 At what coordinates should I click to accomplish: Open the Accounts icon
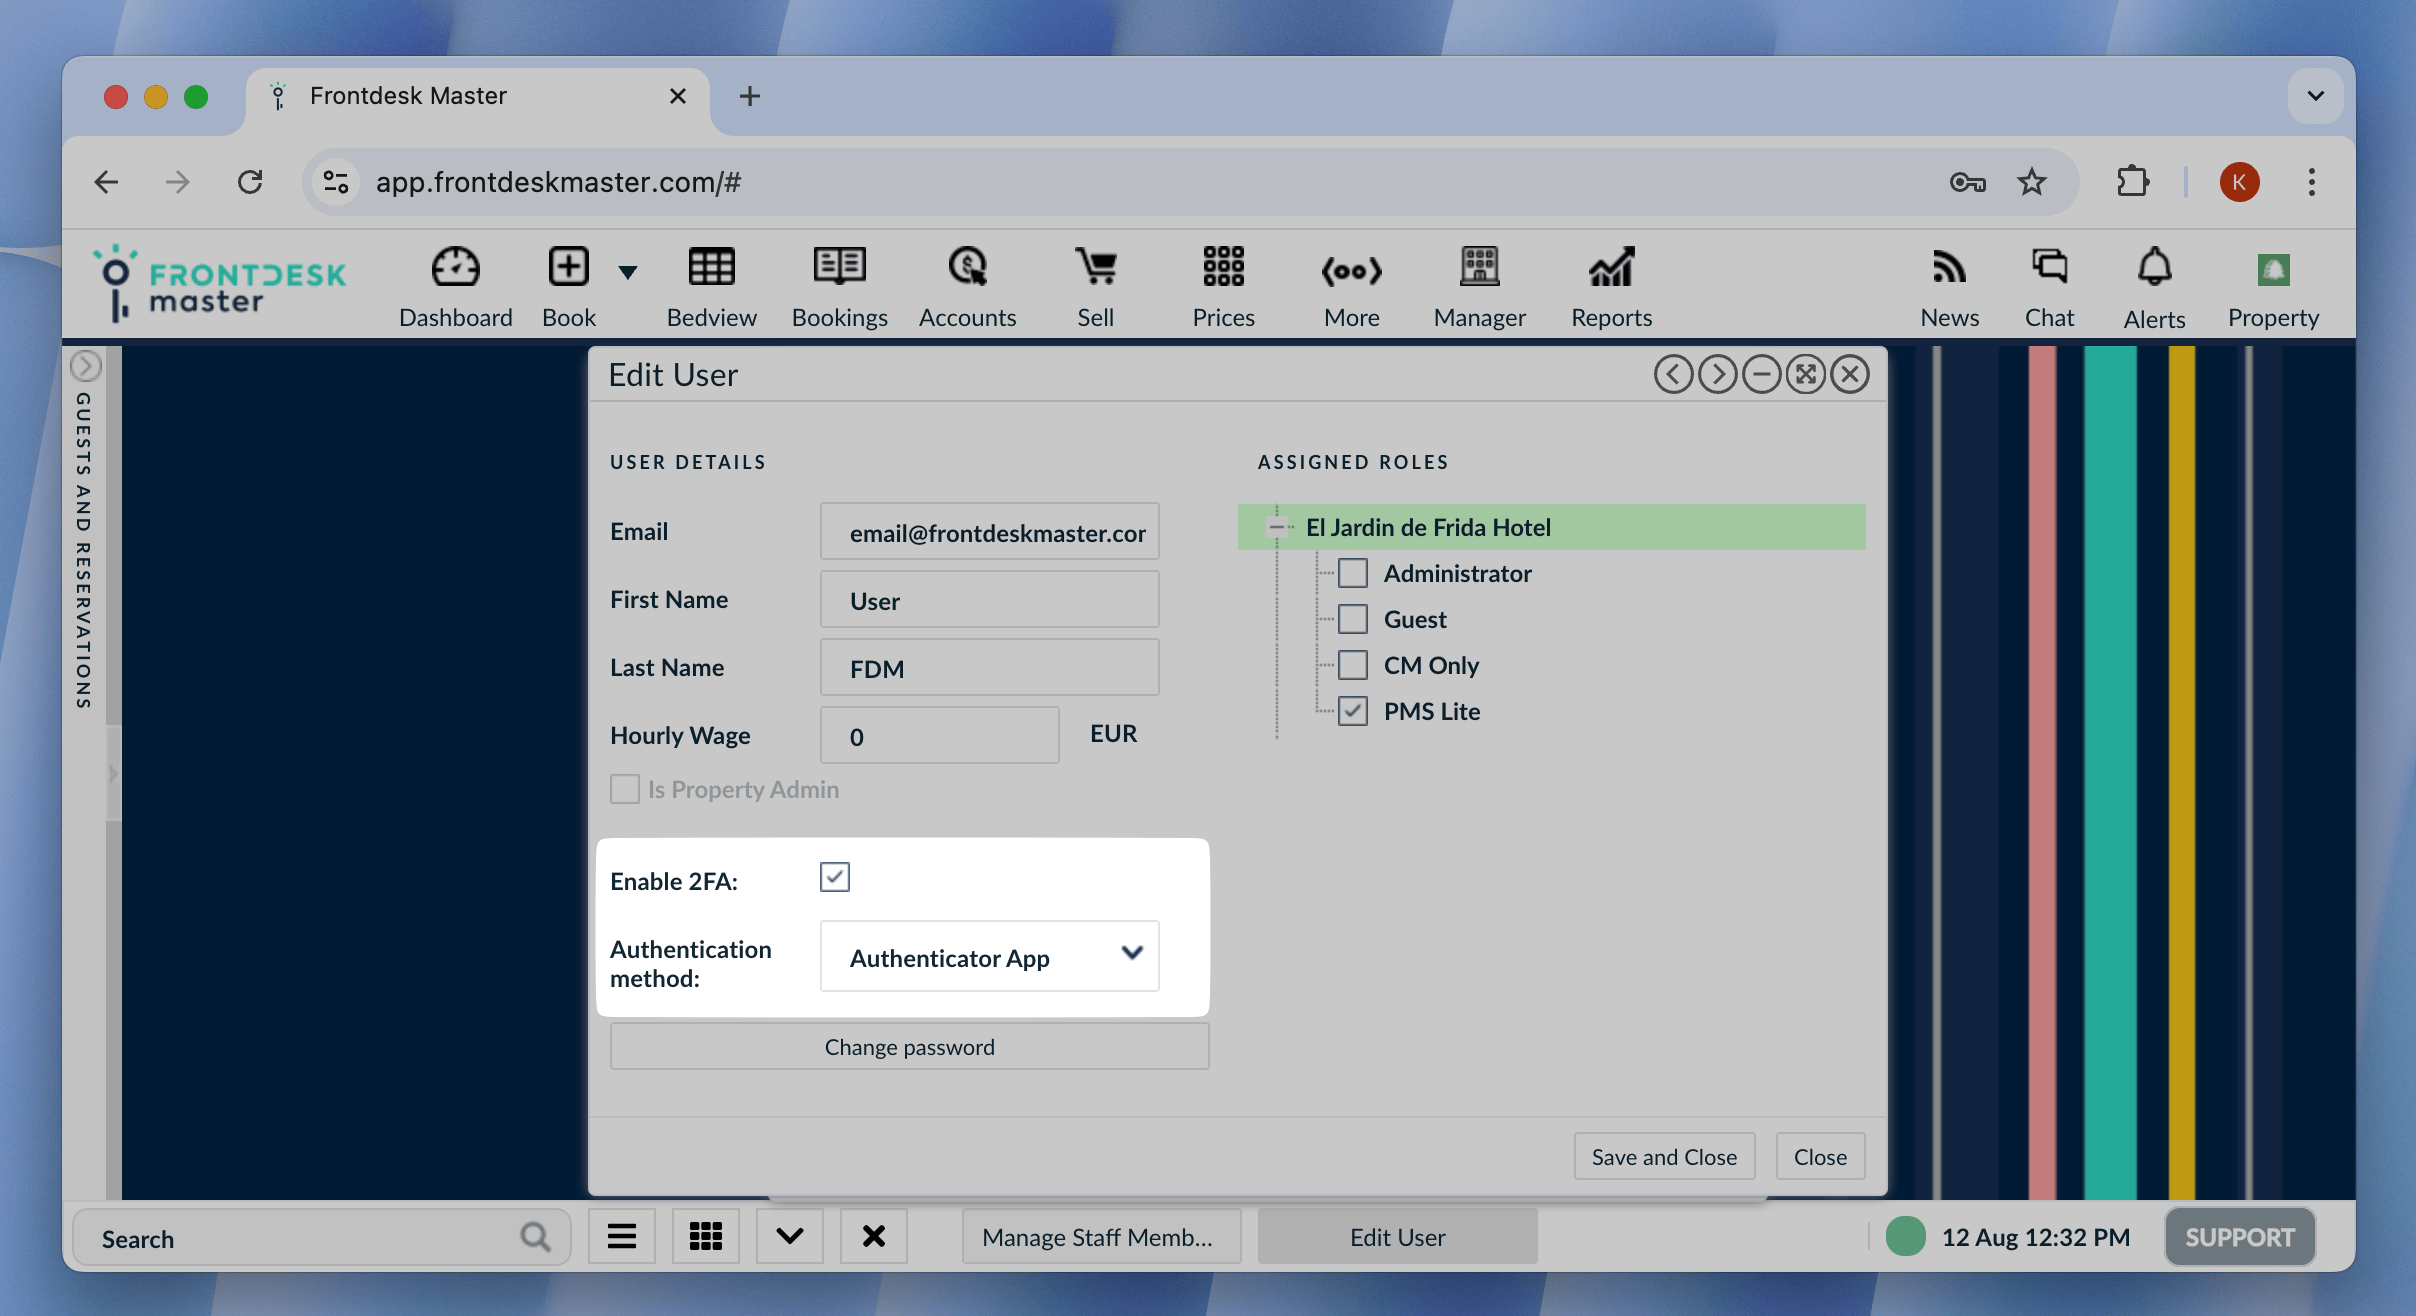pos(967,267)
